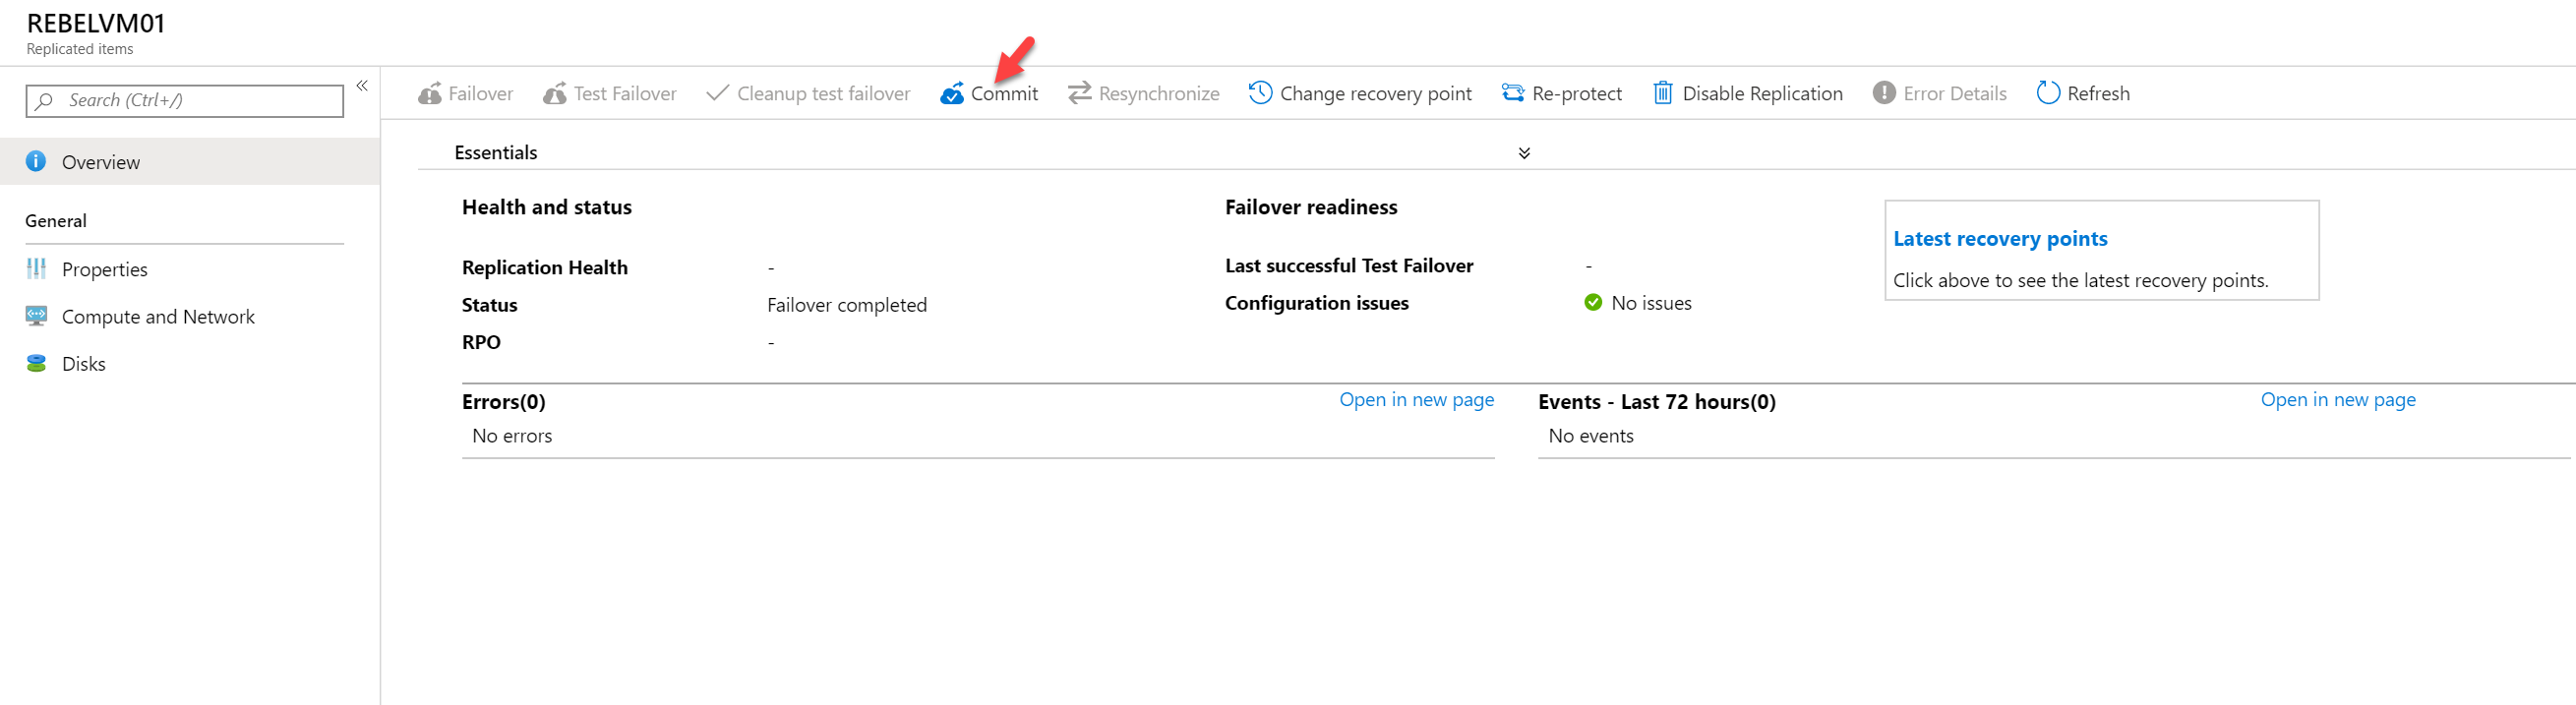Click the Cleanup test failover checkmark icon
This screenshot has width=2576, height=705.
pyautogui.click(x=717, y=93)
